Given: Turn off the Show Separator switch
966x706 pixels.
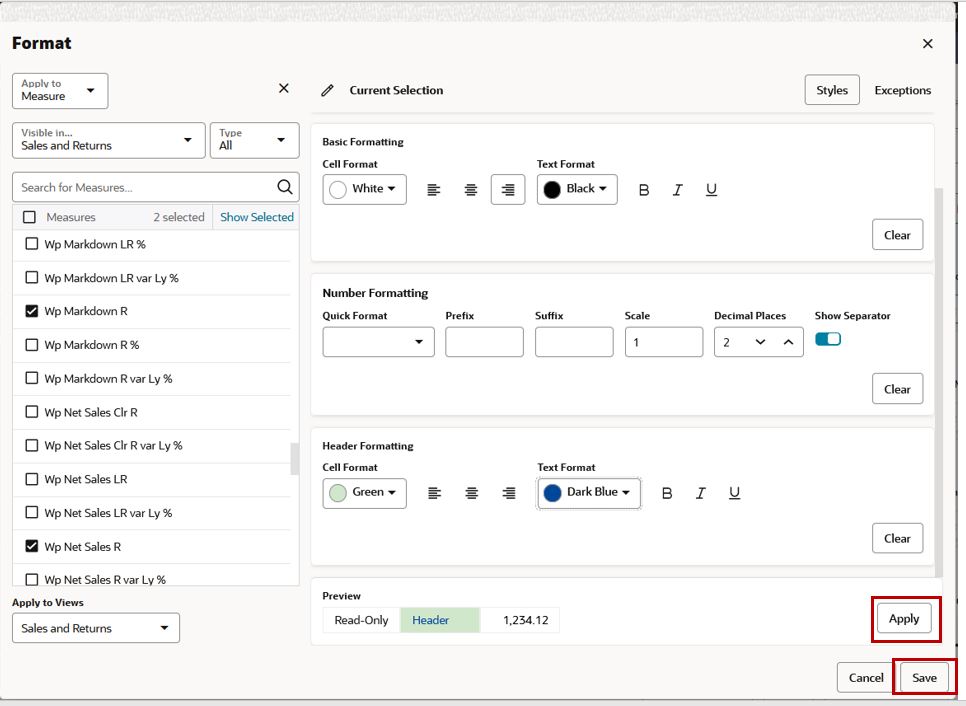Looking at the screenshot, I should tap(827, 339).
